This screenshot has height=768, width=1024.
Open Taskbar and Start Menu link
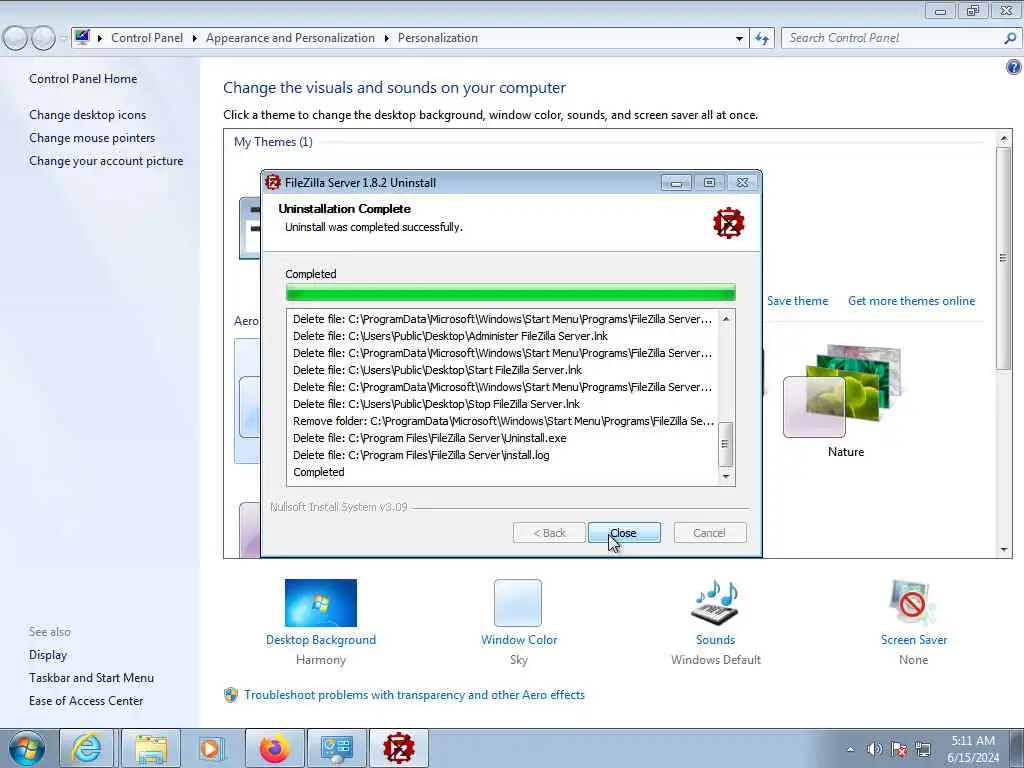pos(91,678)
